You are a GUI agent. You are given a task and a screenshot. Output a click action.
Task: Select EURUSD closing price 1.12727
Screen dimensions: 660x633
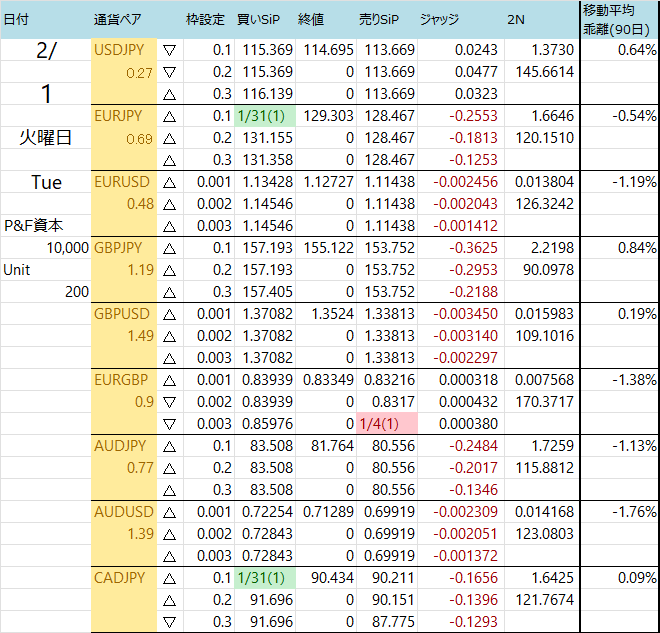[328, 182]
